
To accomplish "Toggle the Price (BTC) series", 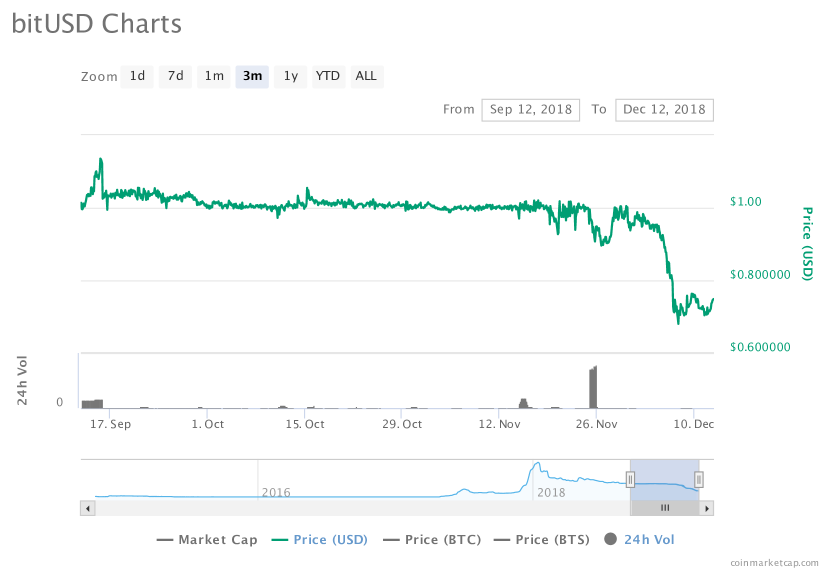I will [x=432, y=540].
